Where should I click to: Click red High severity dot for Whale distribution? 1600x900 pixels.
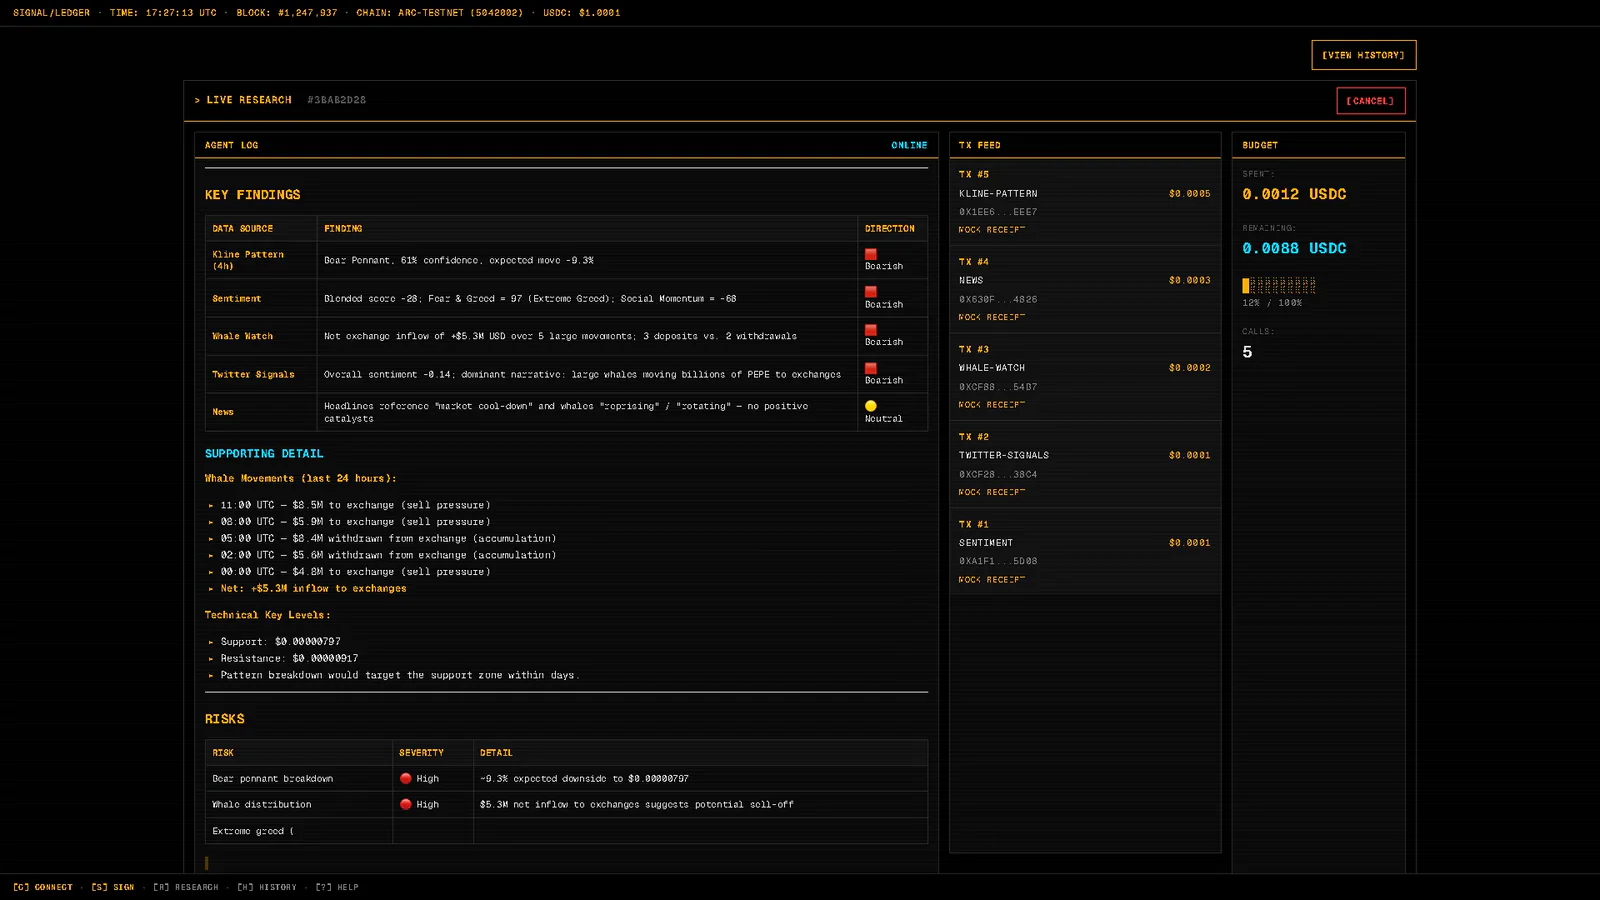406,804
